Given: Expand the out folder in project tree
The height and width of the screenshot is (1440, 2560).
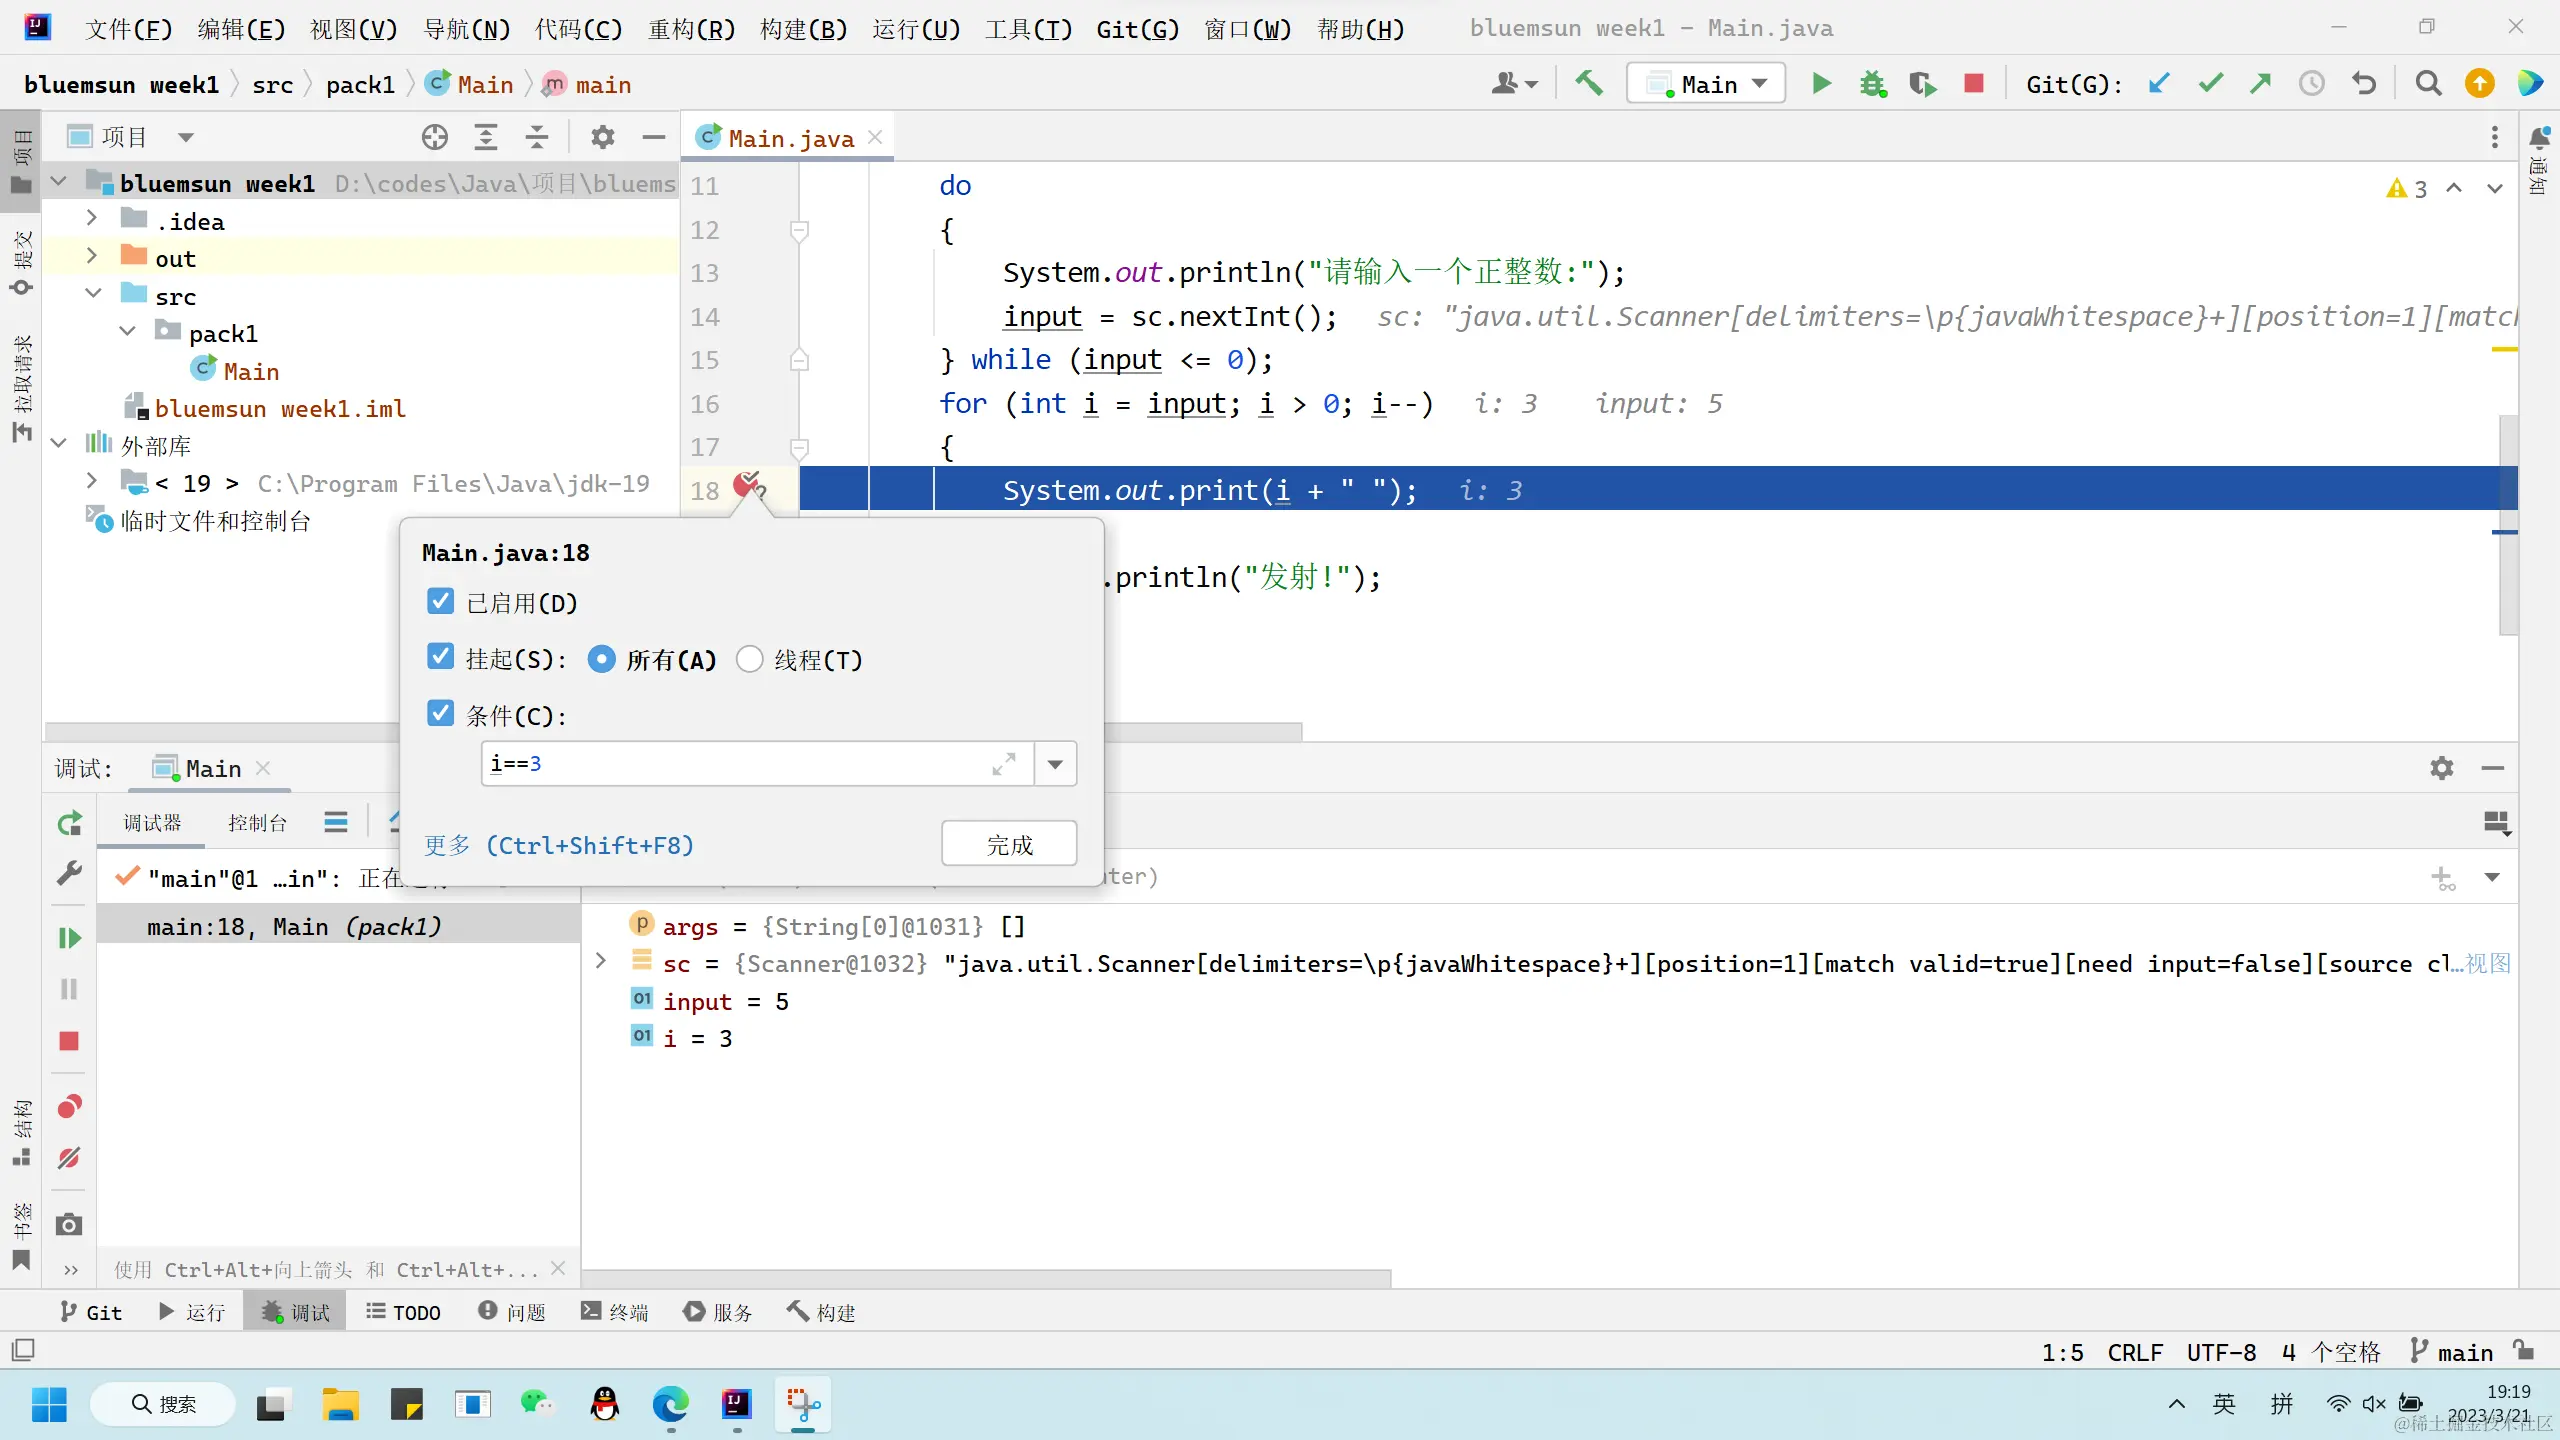Looking at the screenshot, I should [x=92, y=258].
